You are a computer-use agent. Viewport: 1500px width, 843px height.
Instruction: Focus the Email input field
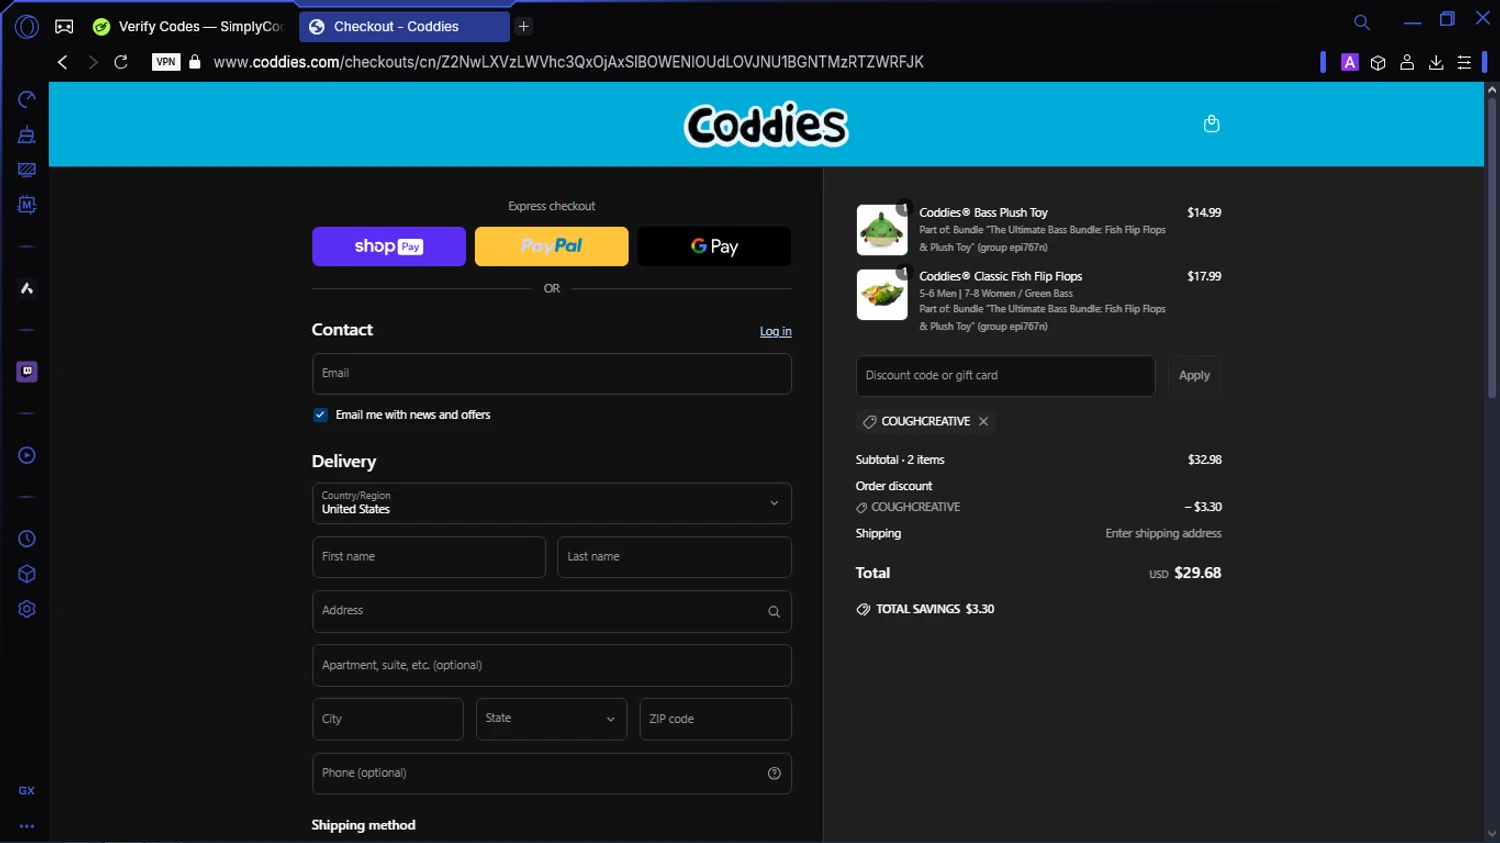point(551,374)
